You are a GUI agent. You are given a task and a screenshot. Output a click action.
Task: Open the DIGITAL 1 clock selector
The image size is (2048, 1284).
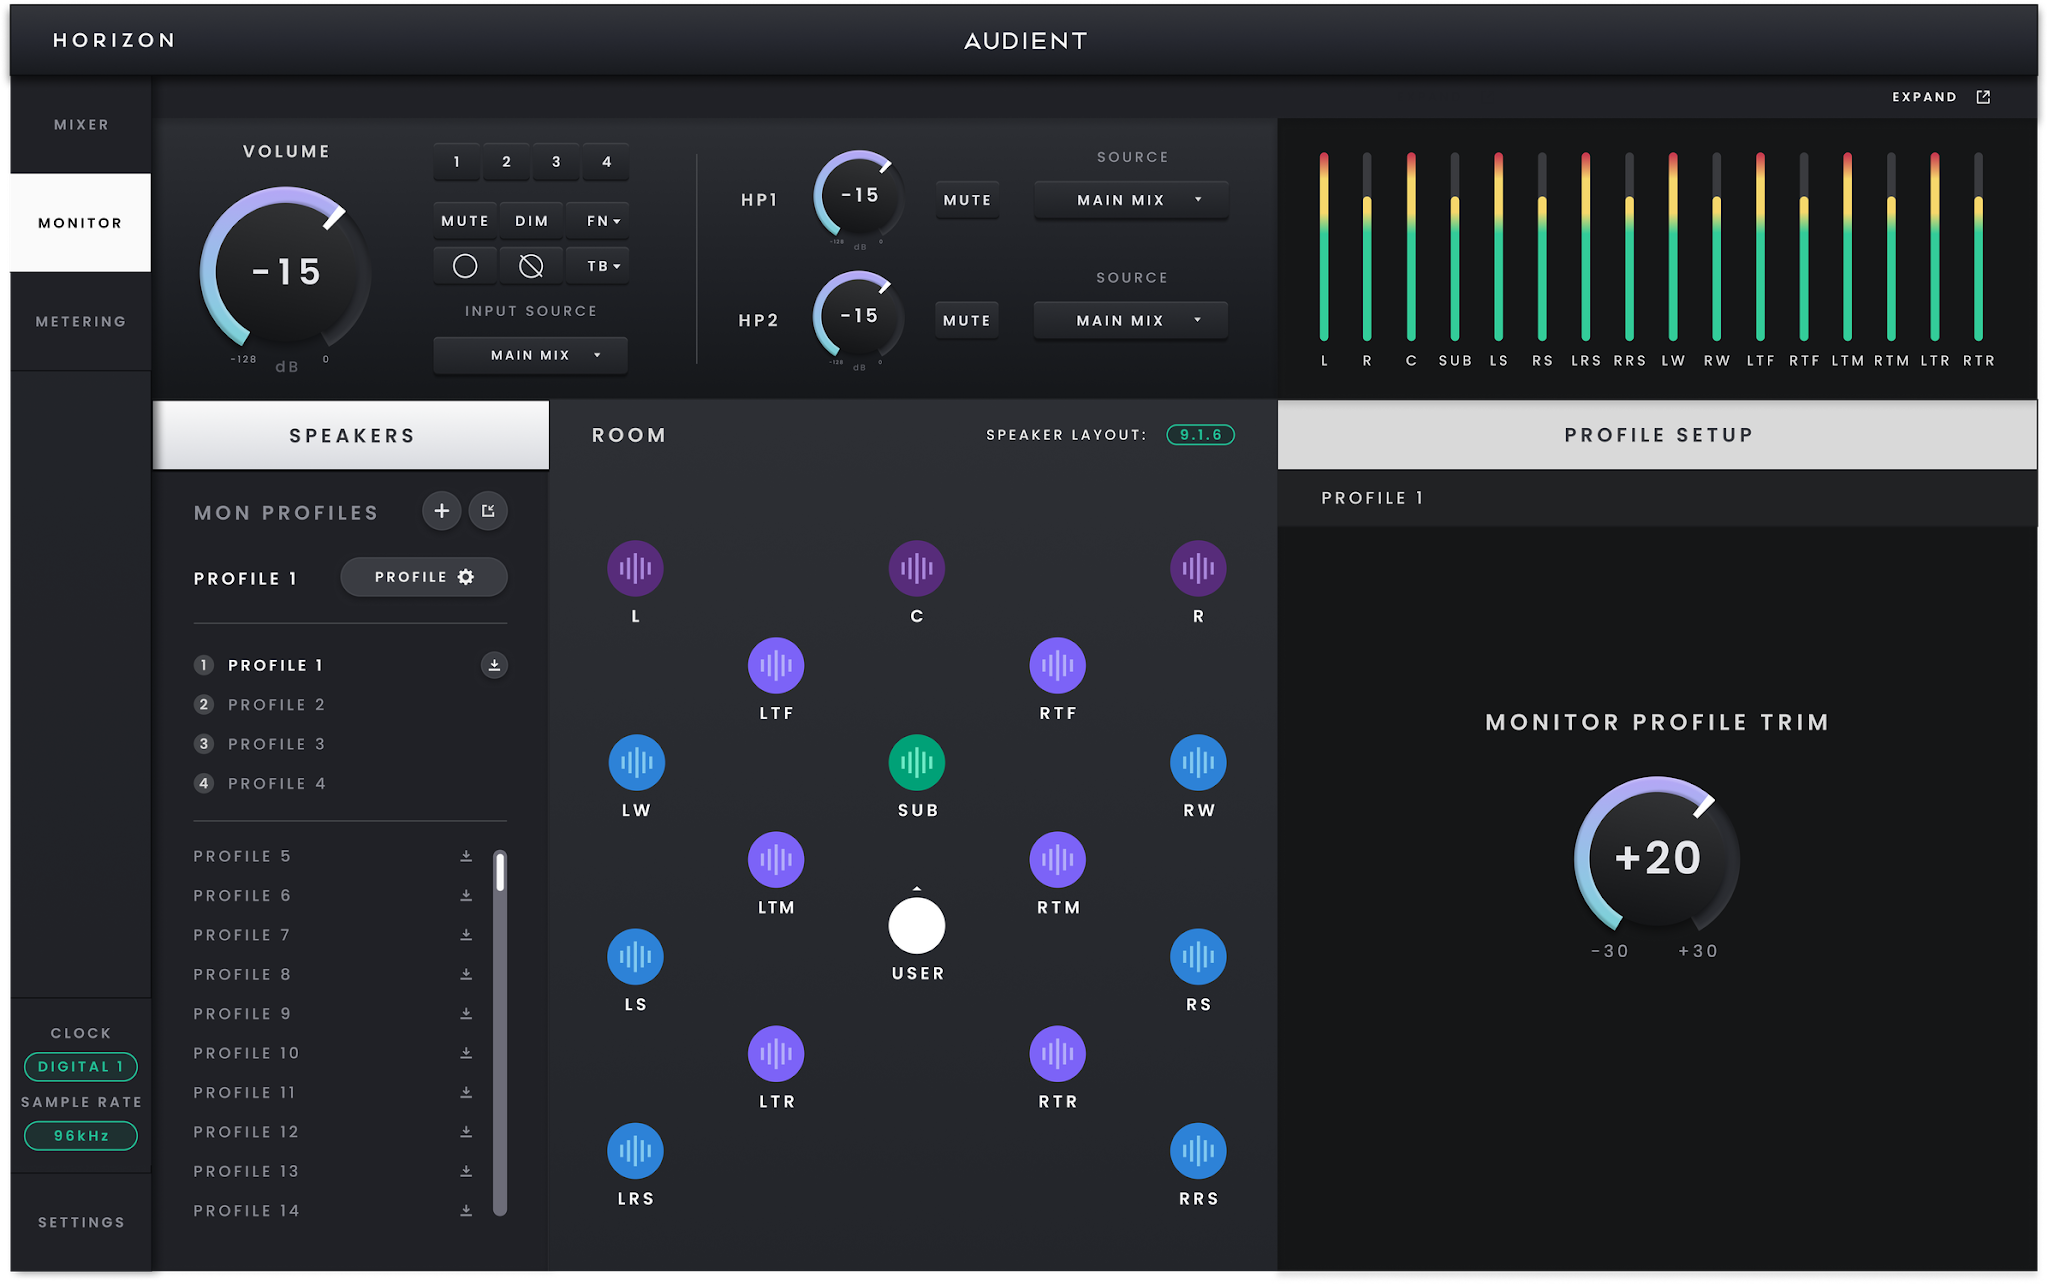click(81, 1067)
